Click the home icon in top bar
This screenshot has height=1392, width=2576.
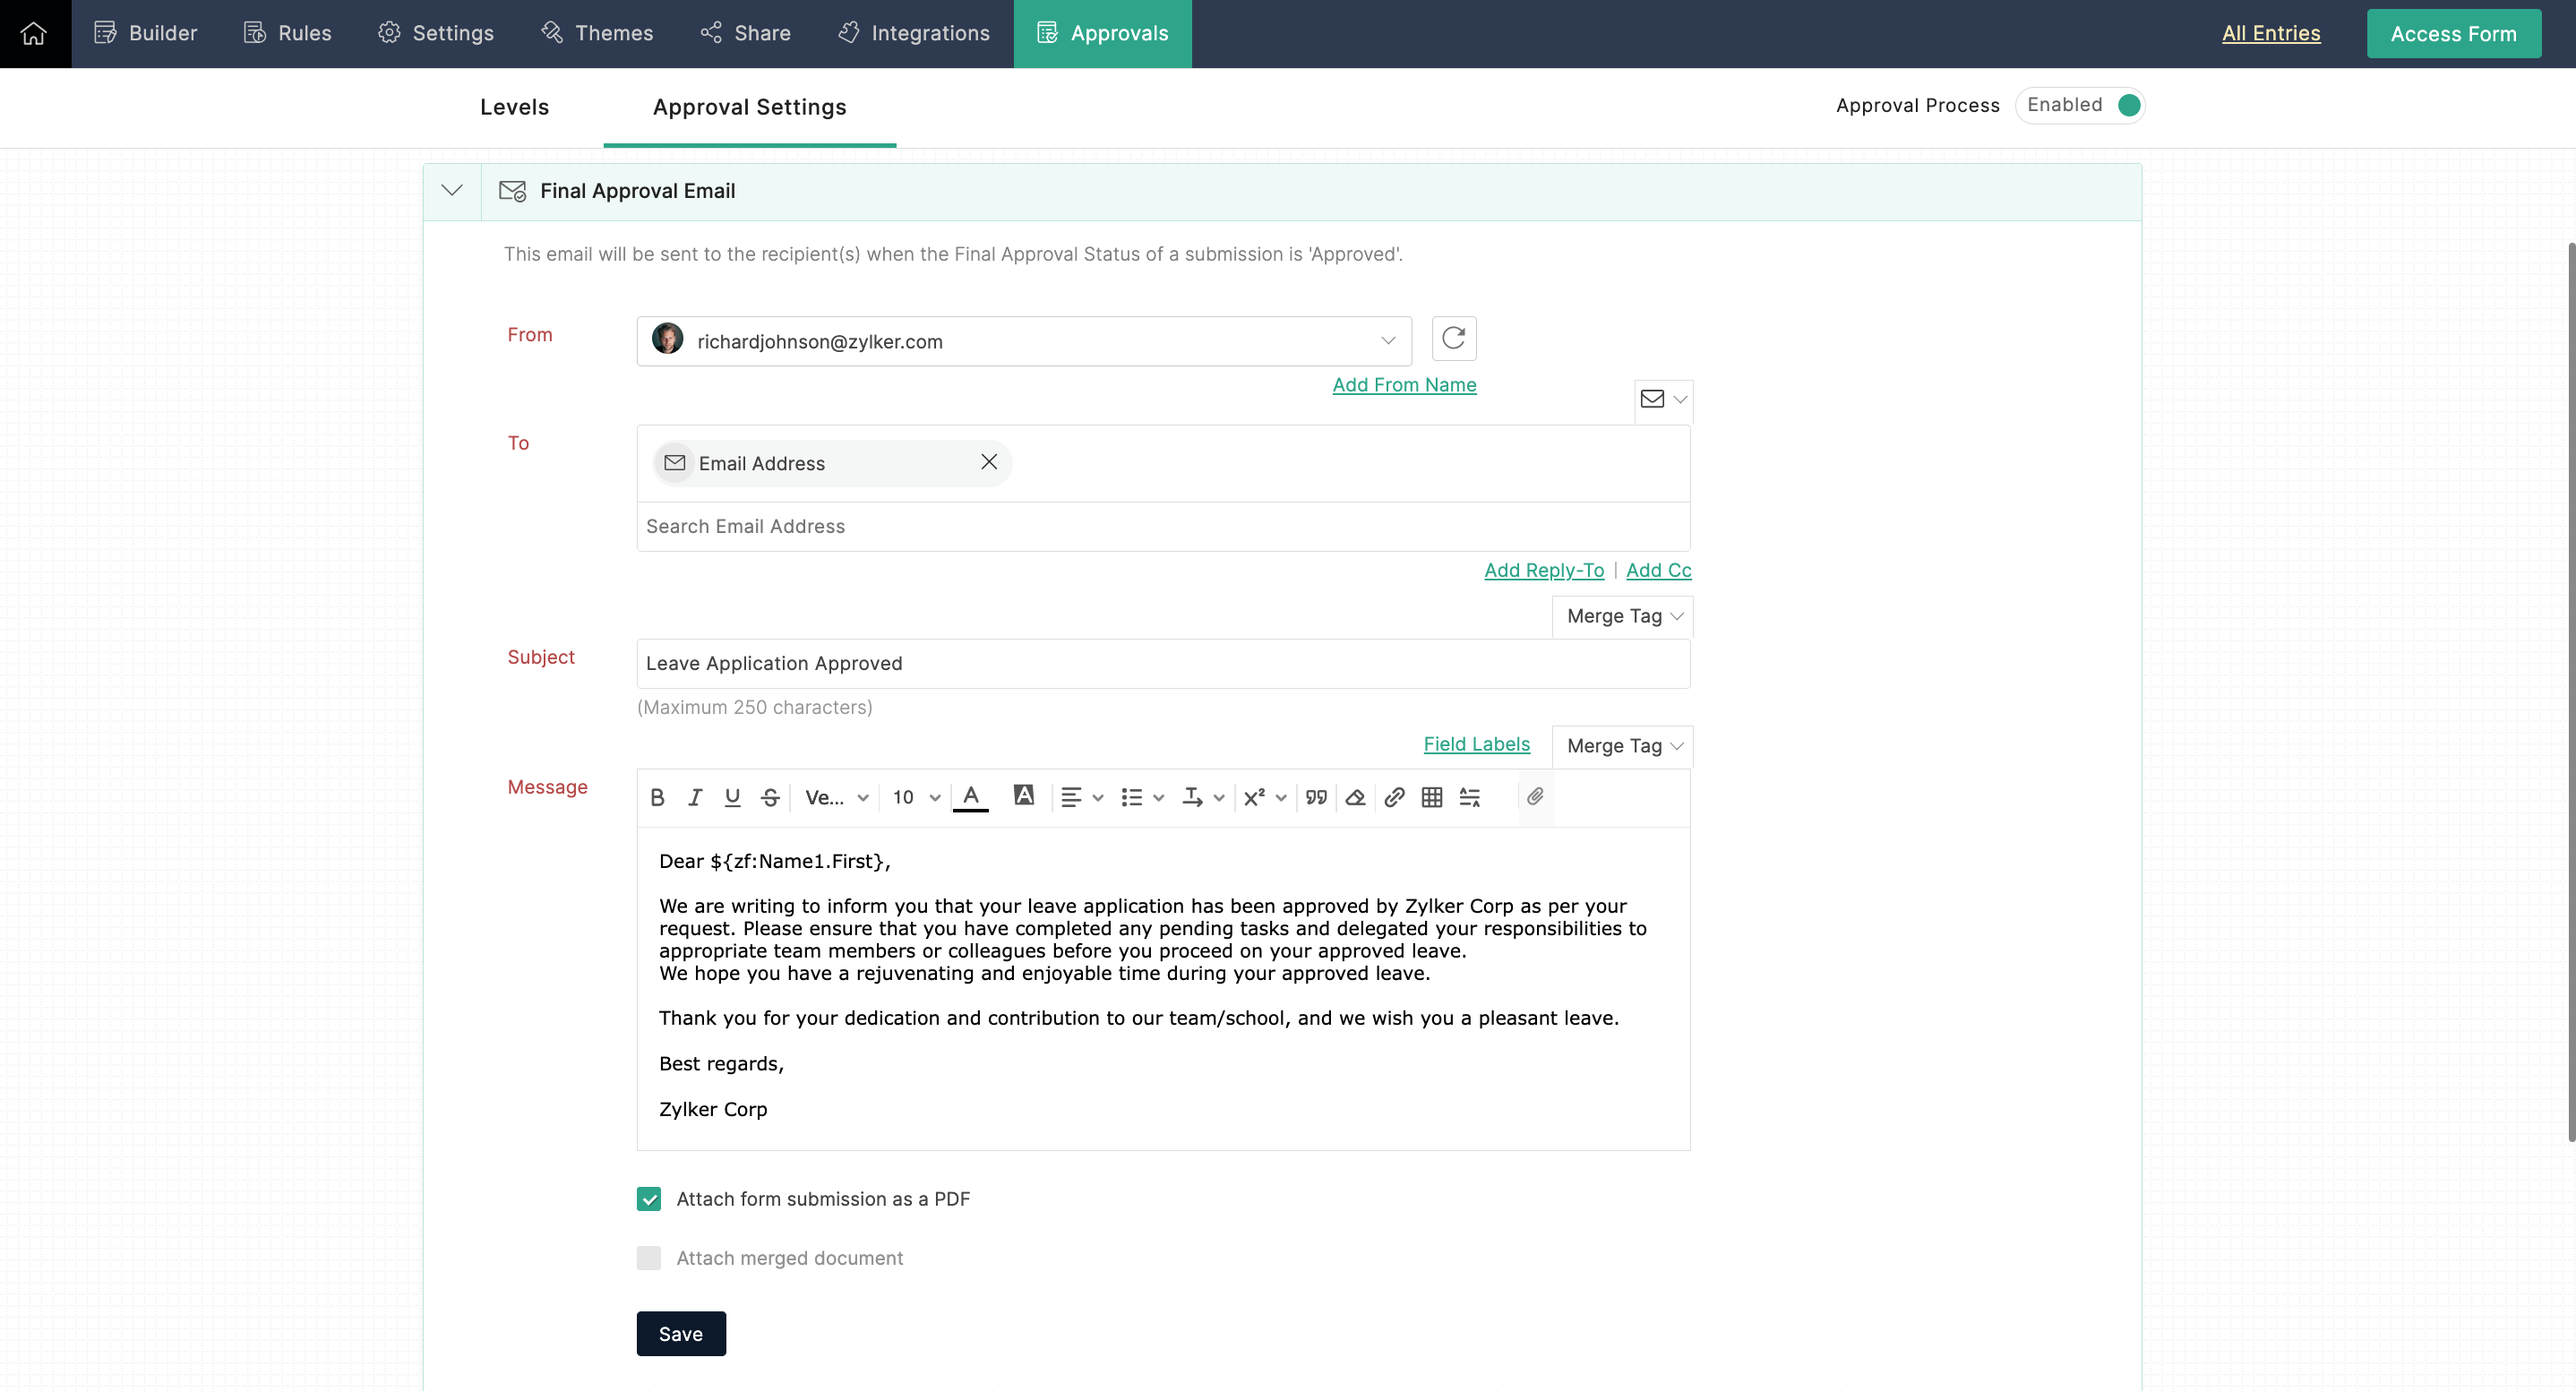click(x=34, y=33)
